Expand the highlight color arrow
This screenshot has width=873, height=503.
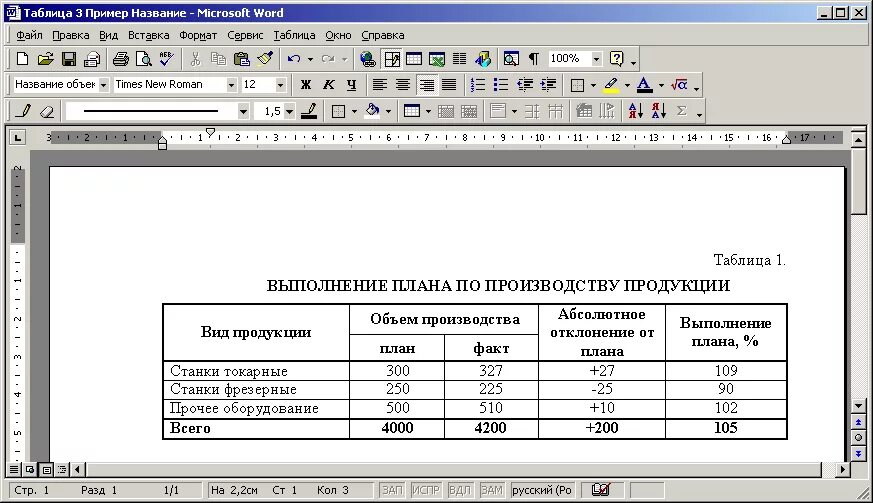627,85
